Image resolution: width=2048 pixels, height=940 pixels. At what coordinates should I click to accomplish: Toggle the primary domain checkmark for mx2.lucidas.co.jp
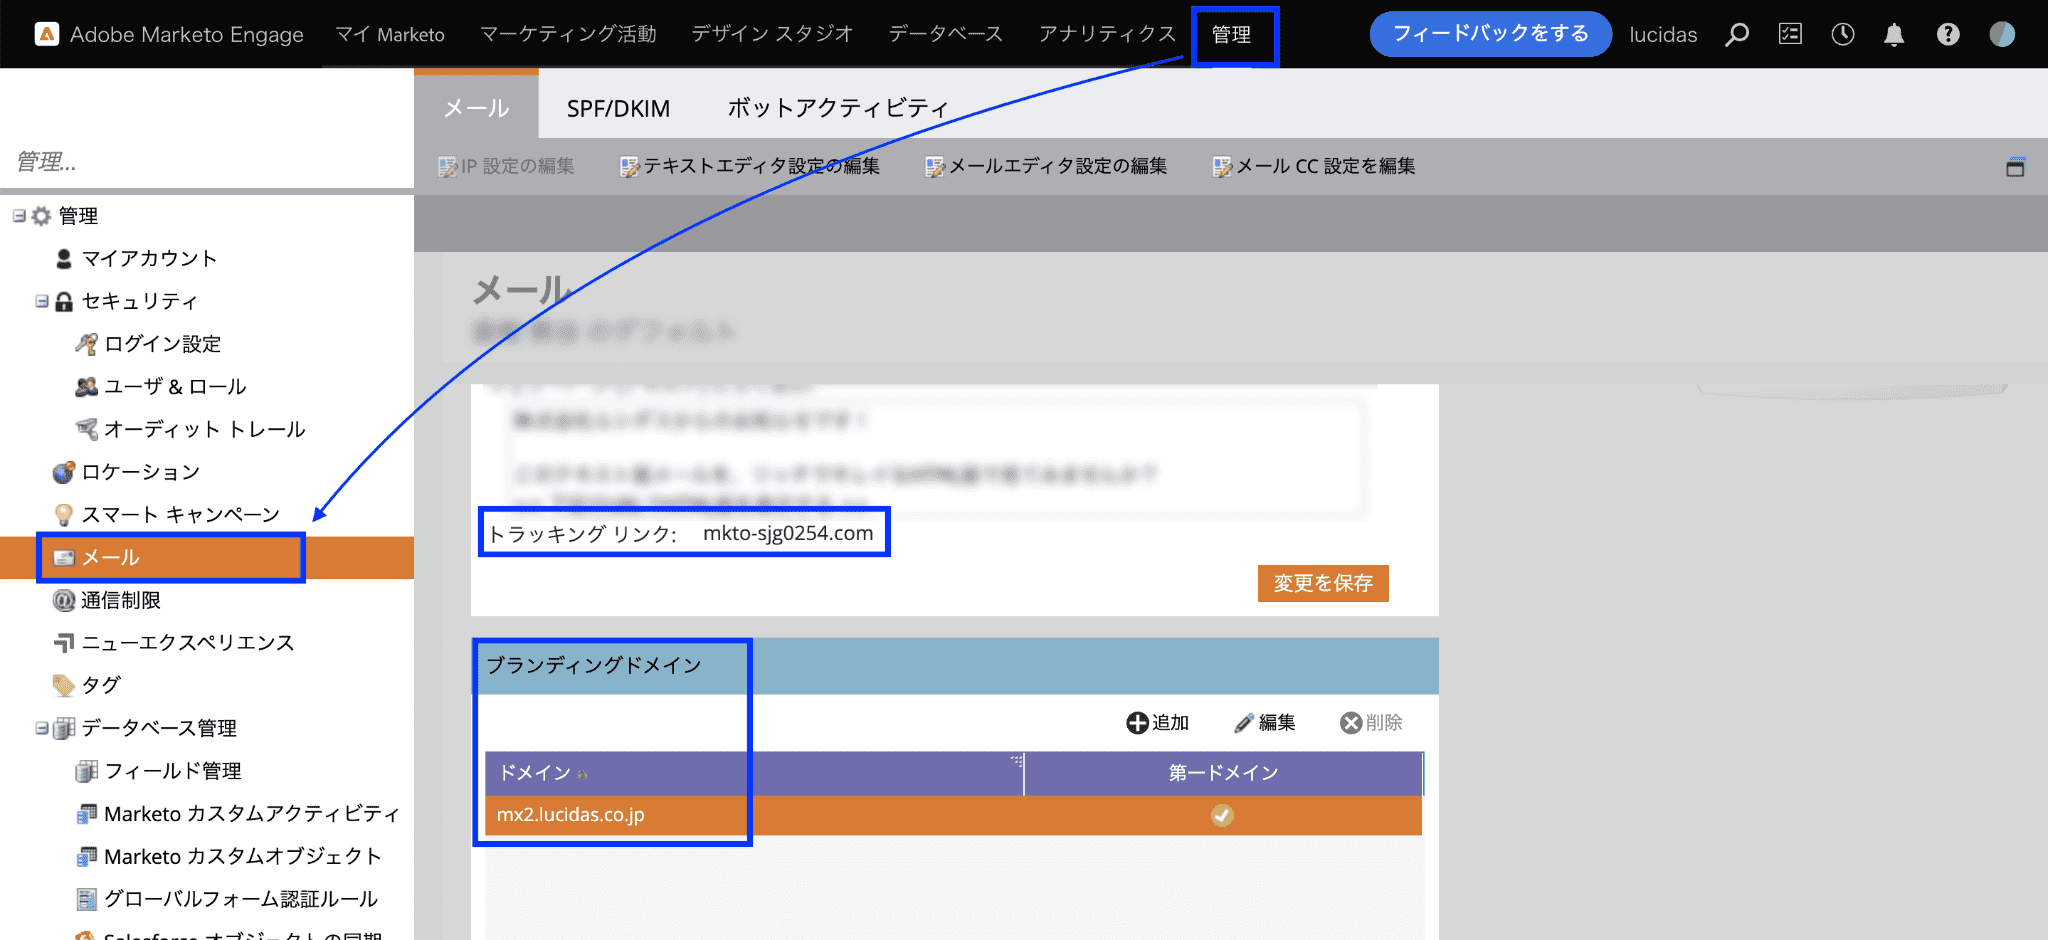pos(1222,816)
